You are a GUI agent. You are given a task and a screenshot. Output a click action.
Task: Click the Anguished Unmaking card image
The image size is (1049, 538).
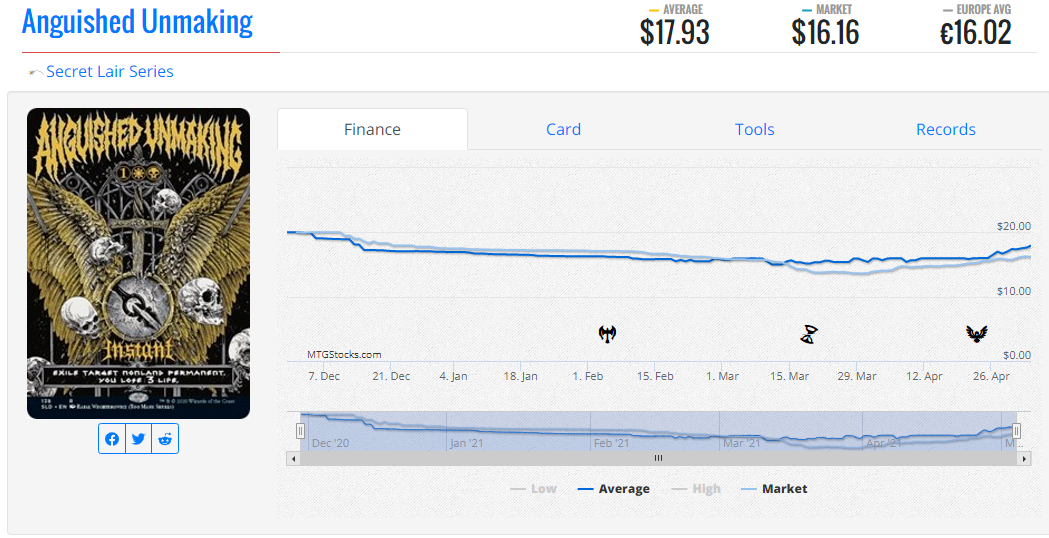138,263
